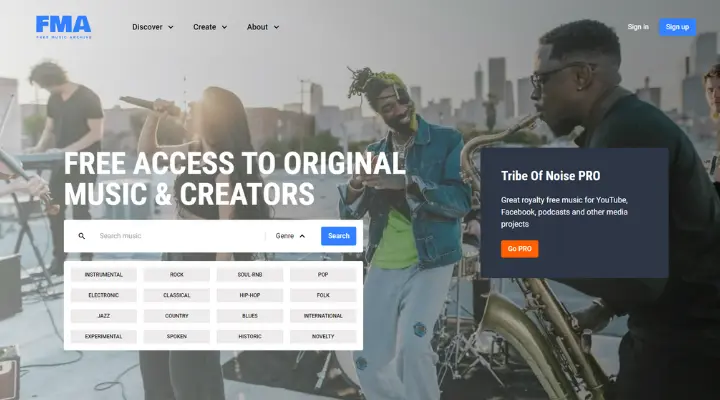Viewport: 720px width, 400px height.
Task: Select the Hip-Hop genre tag
Action: coord(250,295)
